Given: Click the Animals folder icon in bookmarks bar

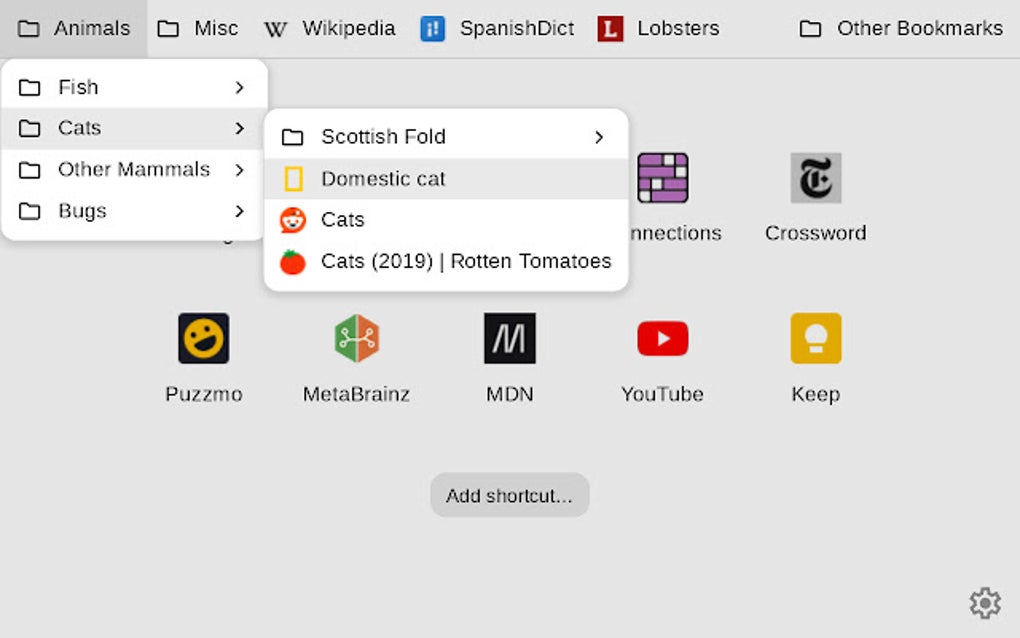Looking at the screenshot, I should tap(29, 29).
